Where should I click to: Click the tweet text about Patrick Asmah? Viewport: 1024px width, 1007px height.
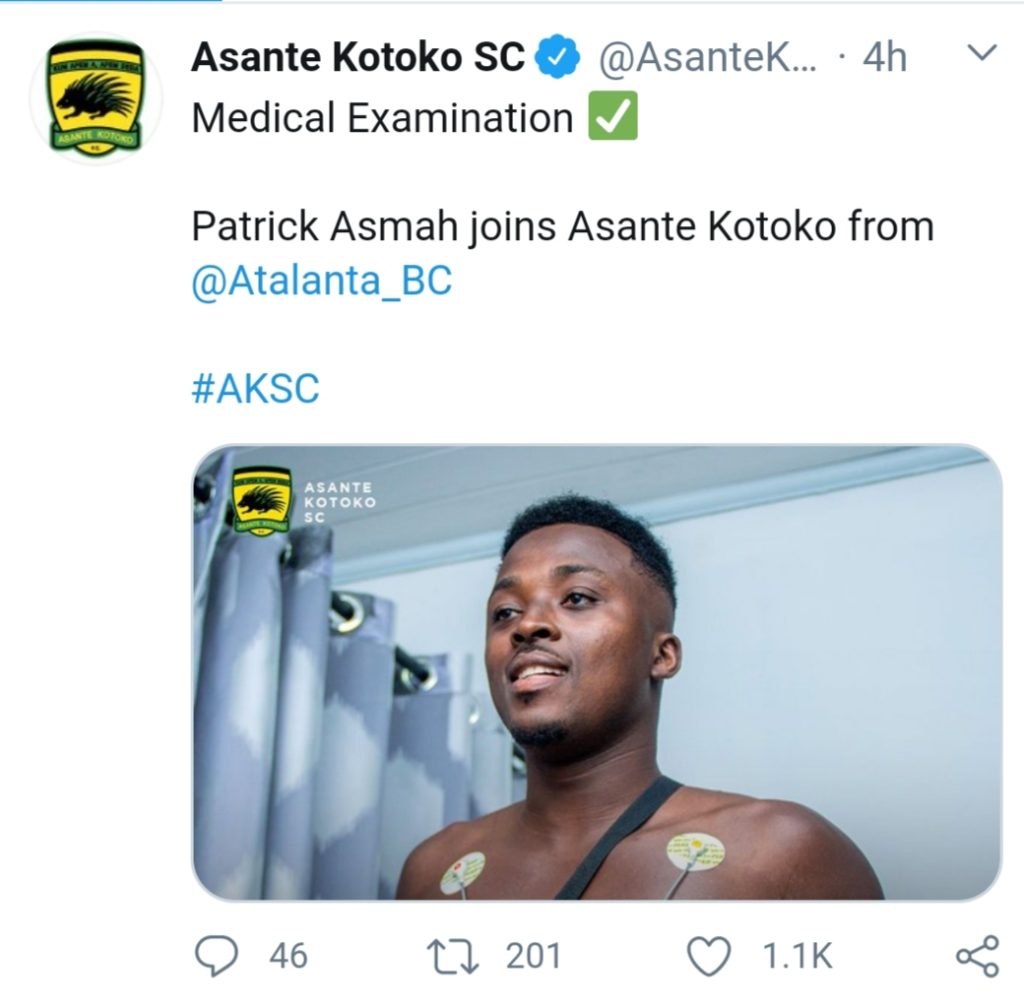pos(561,226)
